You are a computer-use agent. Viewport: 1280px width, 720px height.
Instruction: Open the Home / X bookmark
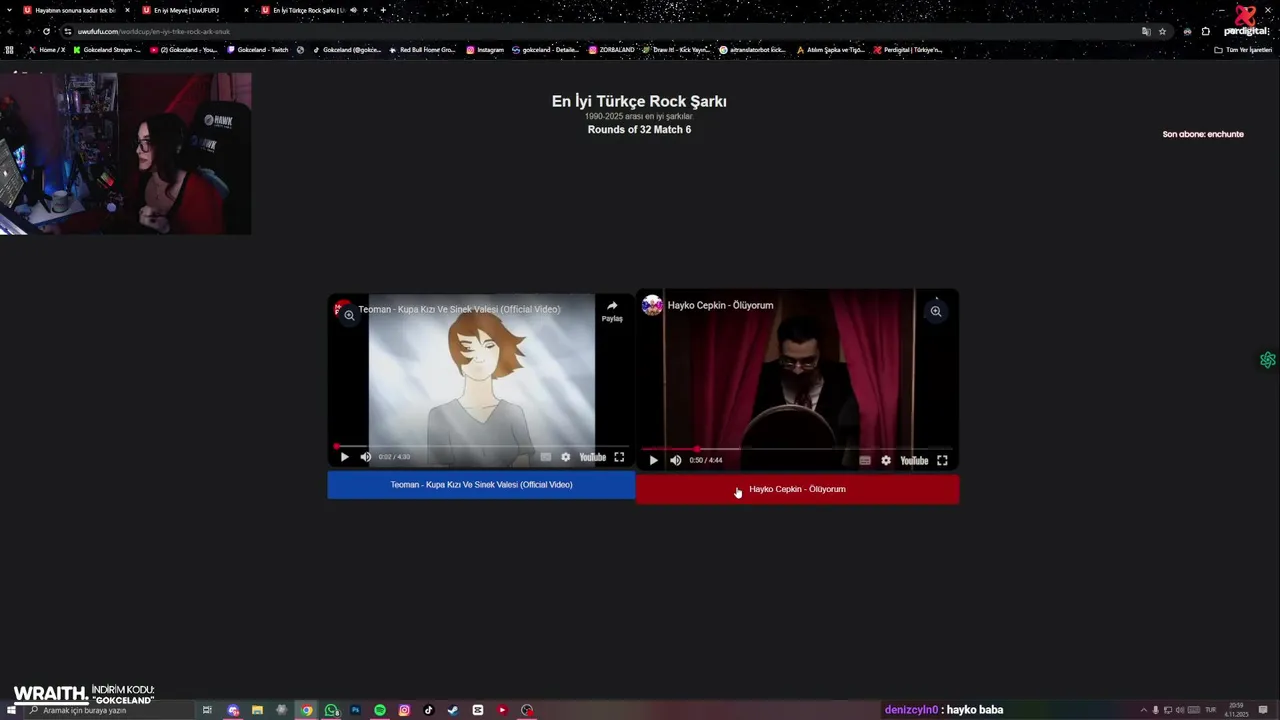[x=47, y=50]
